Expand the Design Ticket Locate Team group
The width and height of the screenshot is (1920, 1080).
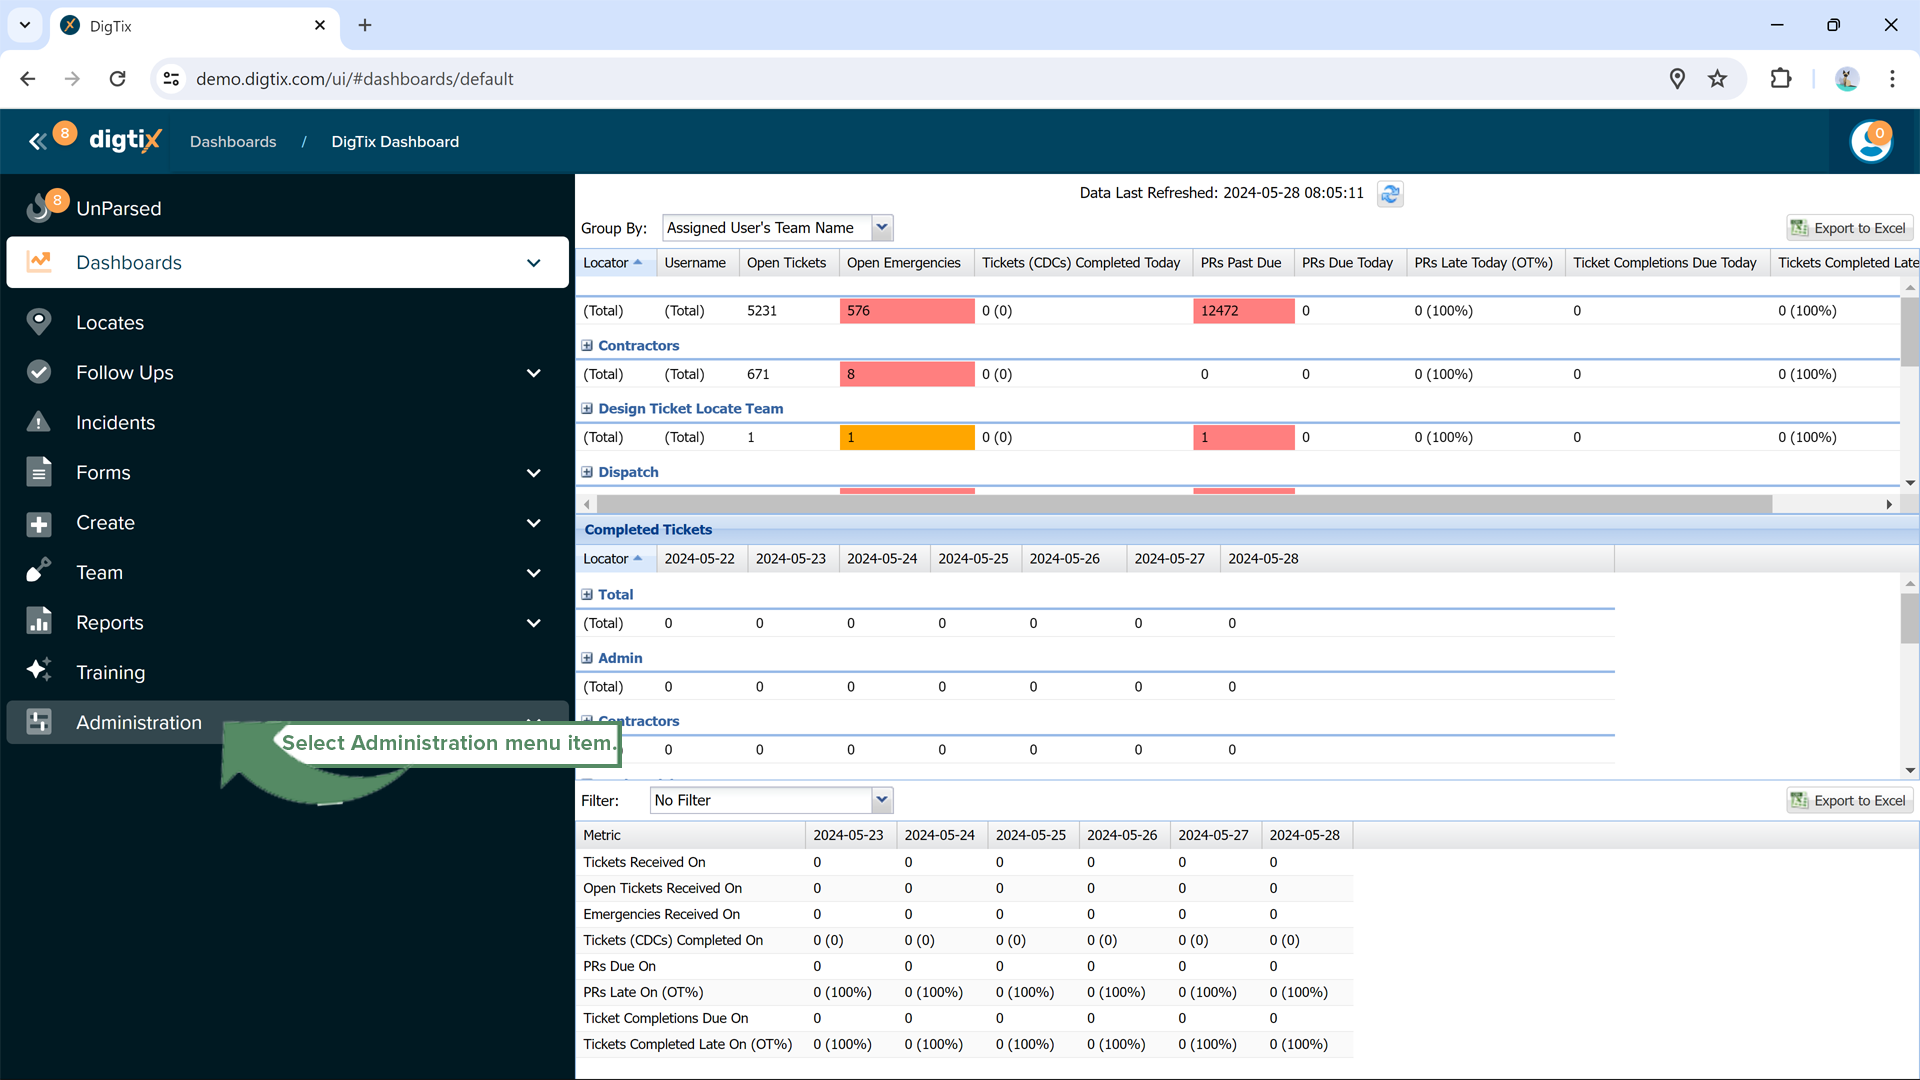click(x=587, y=409)
